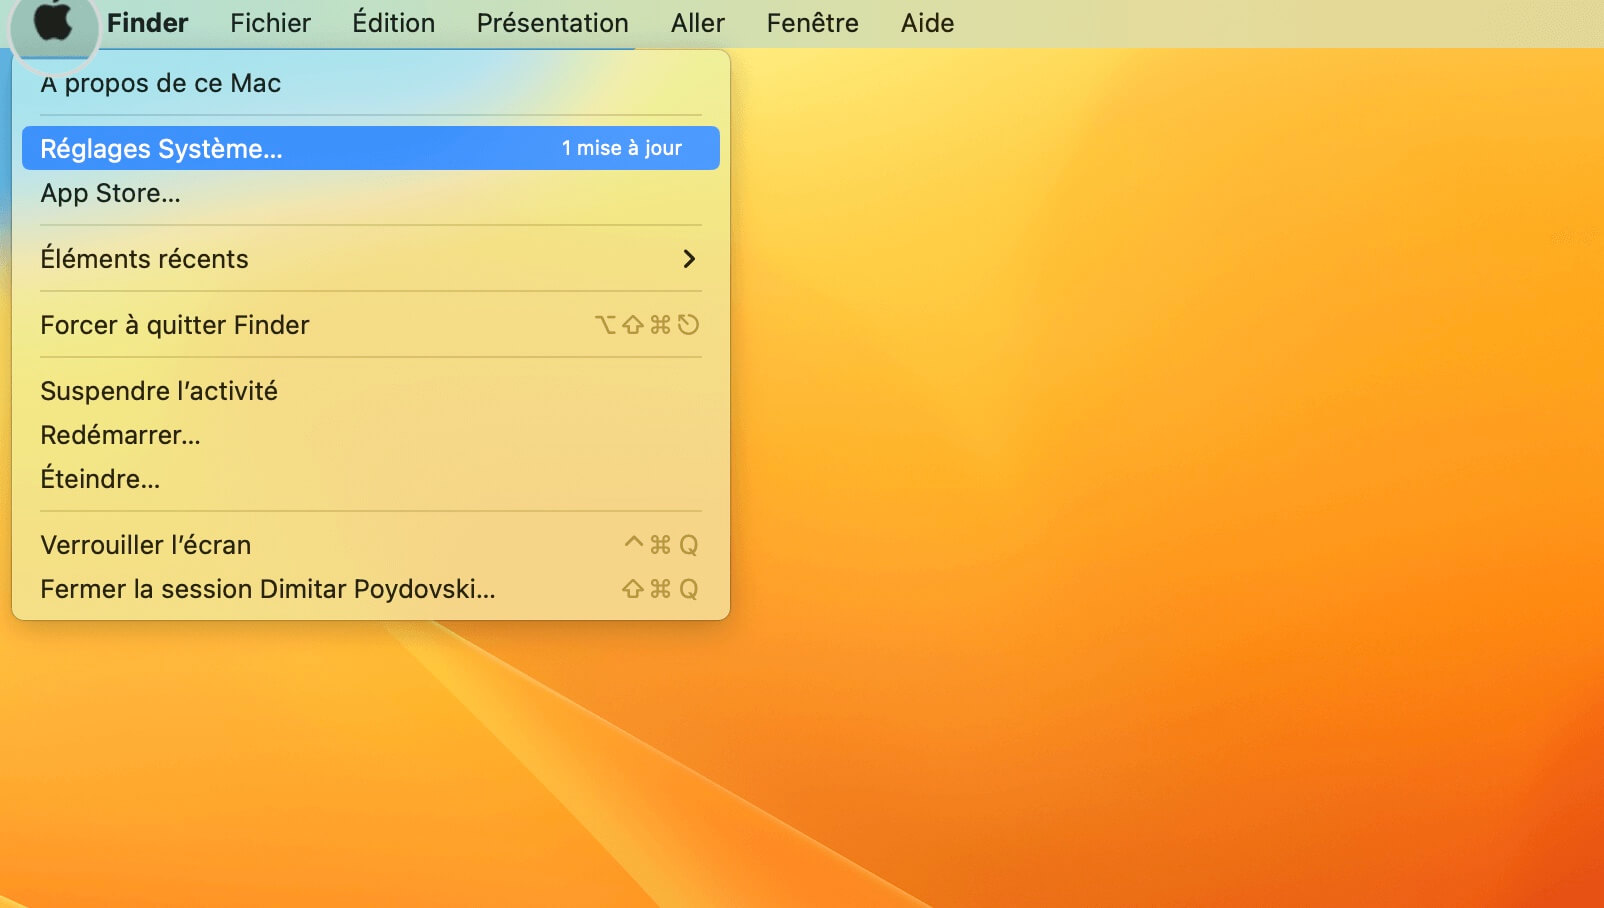Choose Fermer la session Dimitar Poydovski…
1604x908 pixels.
click(x=370, y=589)
